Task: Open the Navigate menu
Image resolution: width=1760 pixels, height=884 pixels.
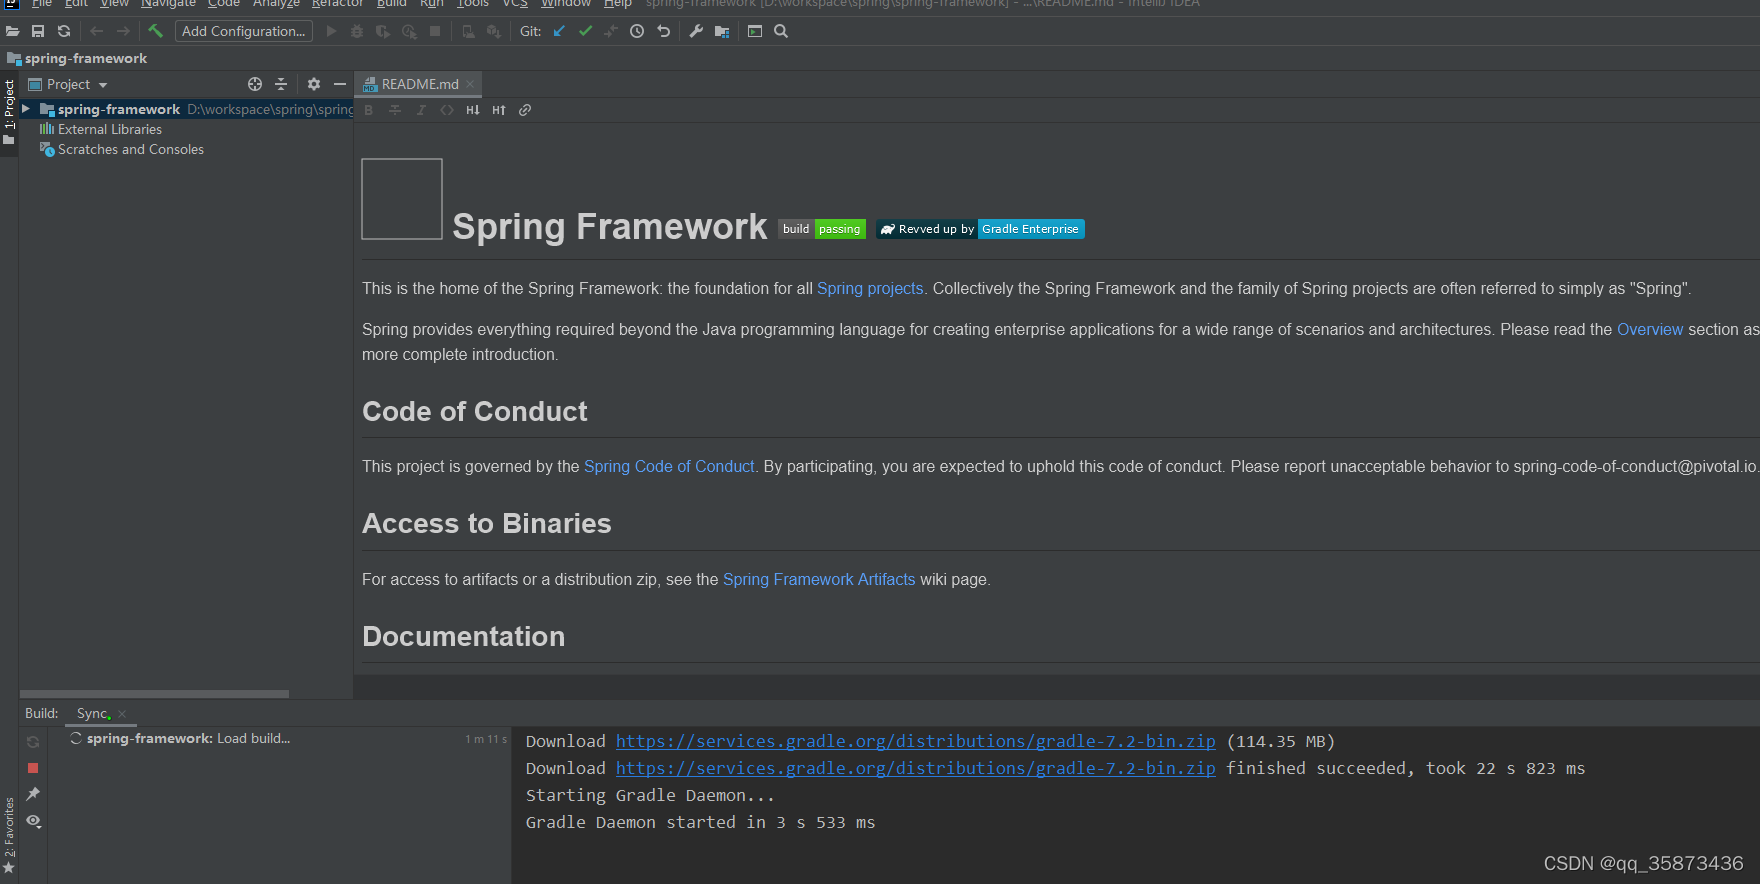Action: 168,4
